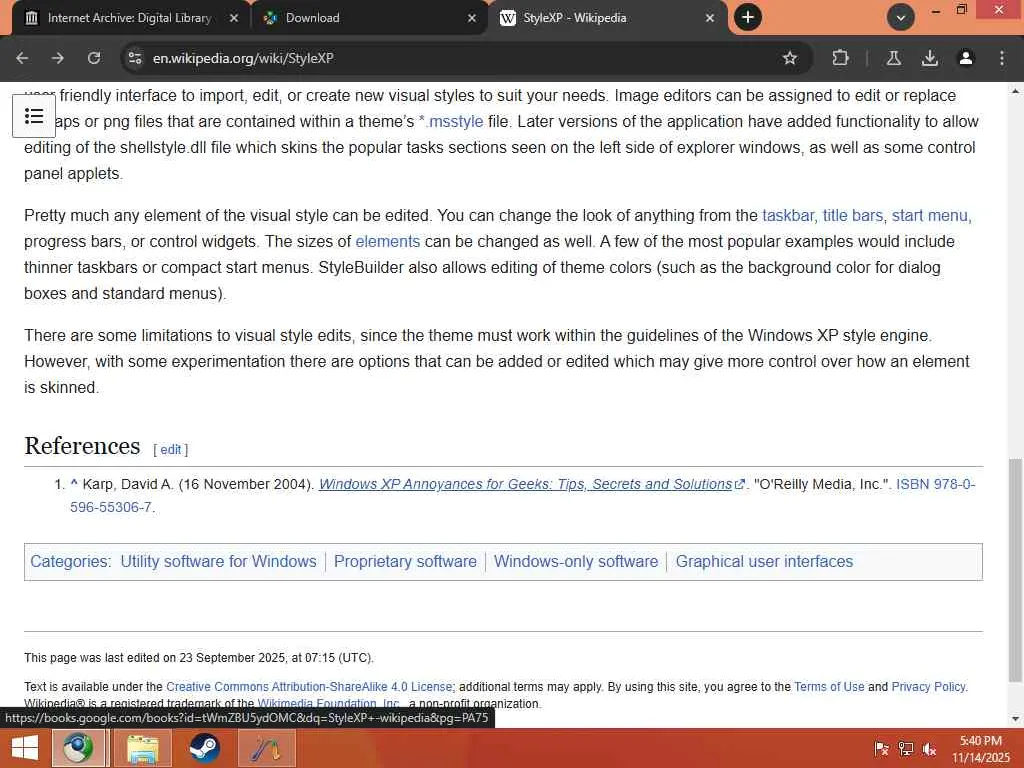Go back to the previous page

tap(22, 58)
